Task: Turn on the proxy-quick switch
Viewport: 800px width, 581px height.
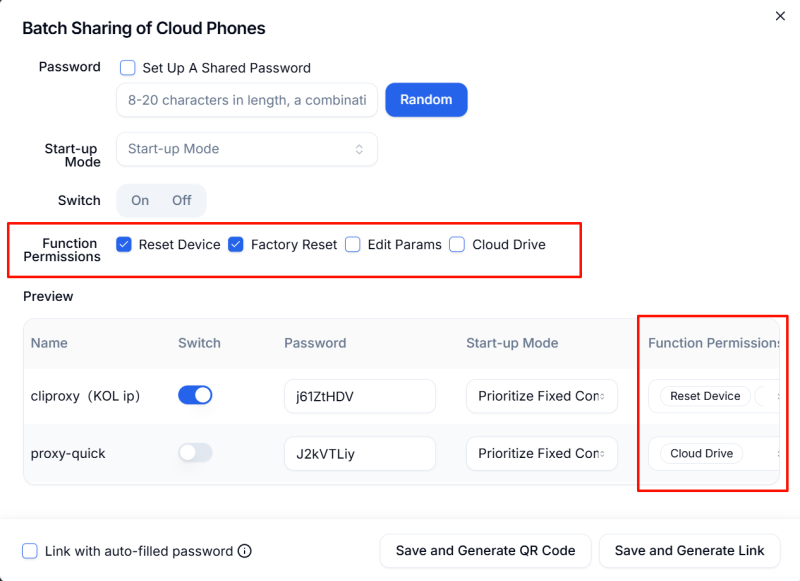Action: coord(195,453)
